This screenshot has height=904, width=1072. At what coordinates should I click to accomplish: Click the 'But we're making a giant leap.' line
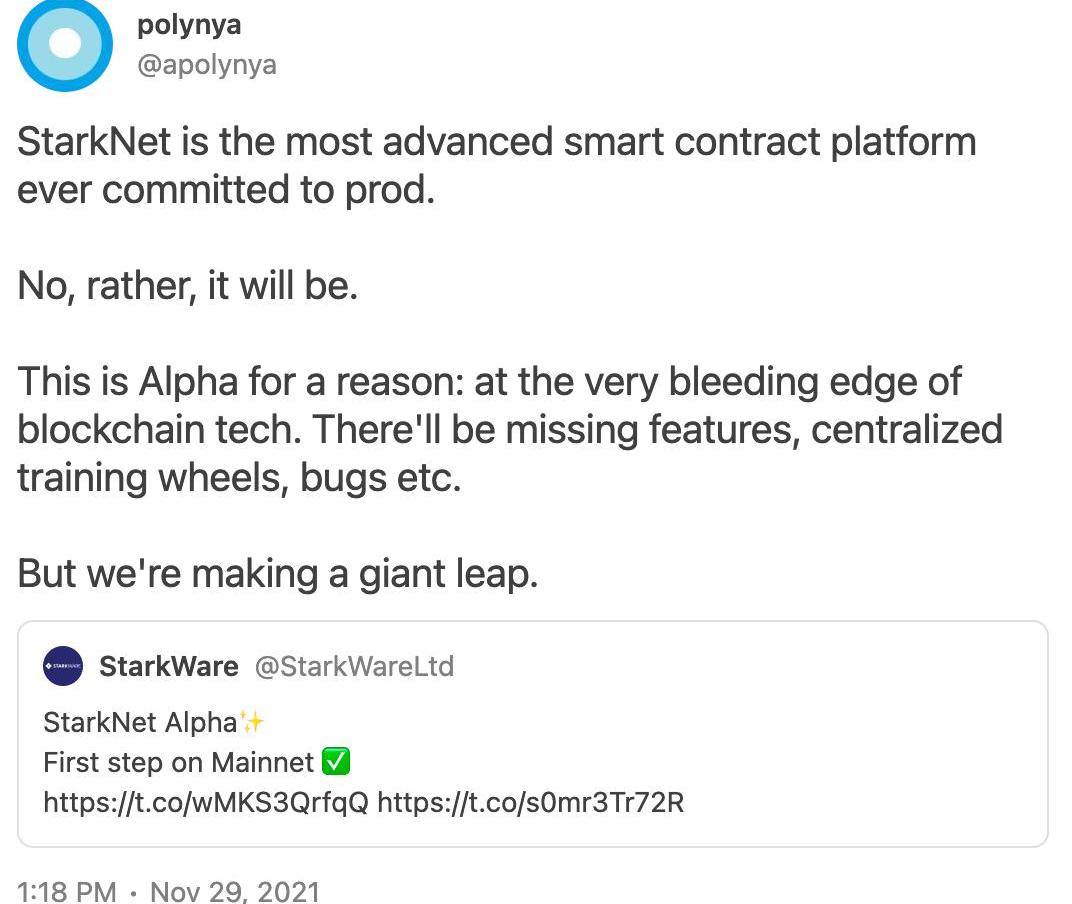click(x=278, y=574)
